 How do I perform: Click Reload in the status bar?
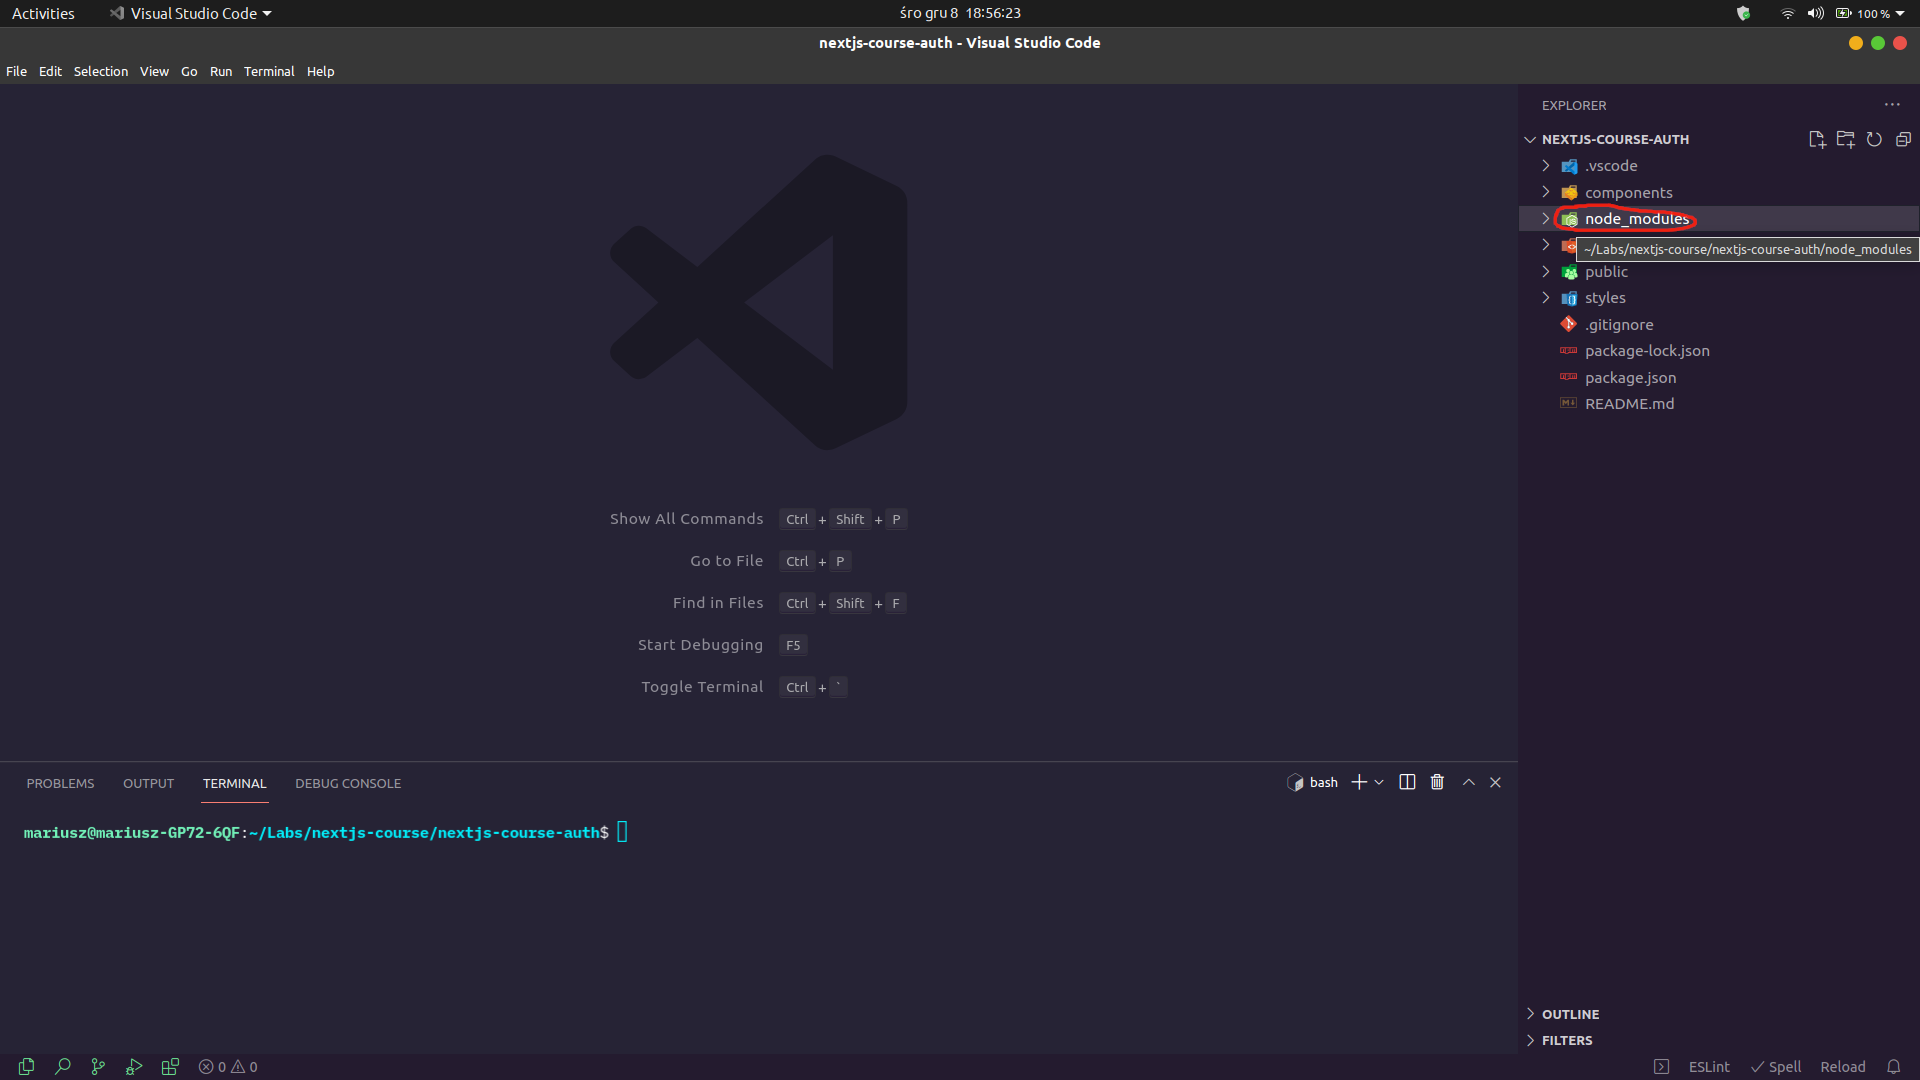pos(1842,1067)
